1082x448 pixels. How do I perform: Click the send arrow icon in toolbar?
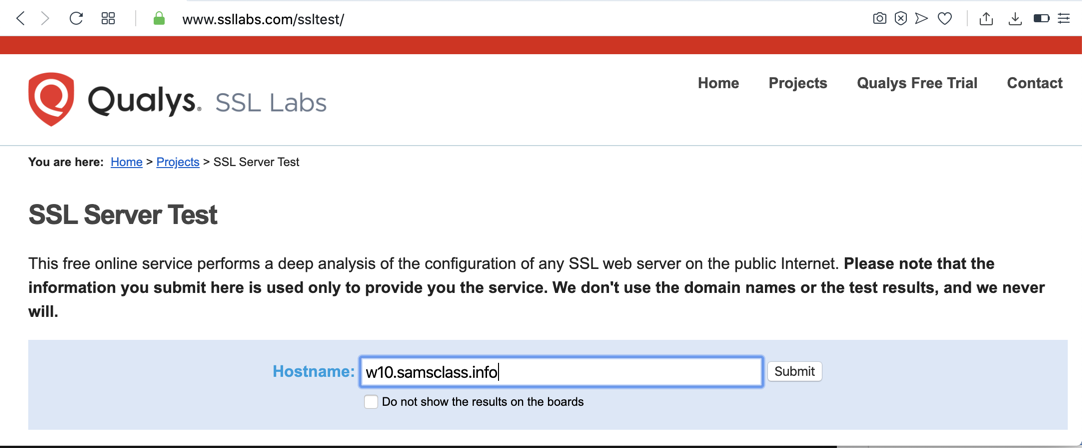(922, 19)
